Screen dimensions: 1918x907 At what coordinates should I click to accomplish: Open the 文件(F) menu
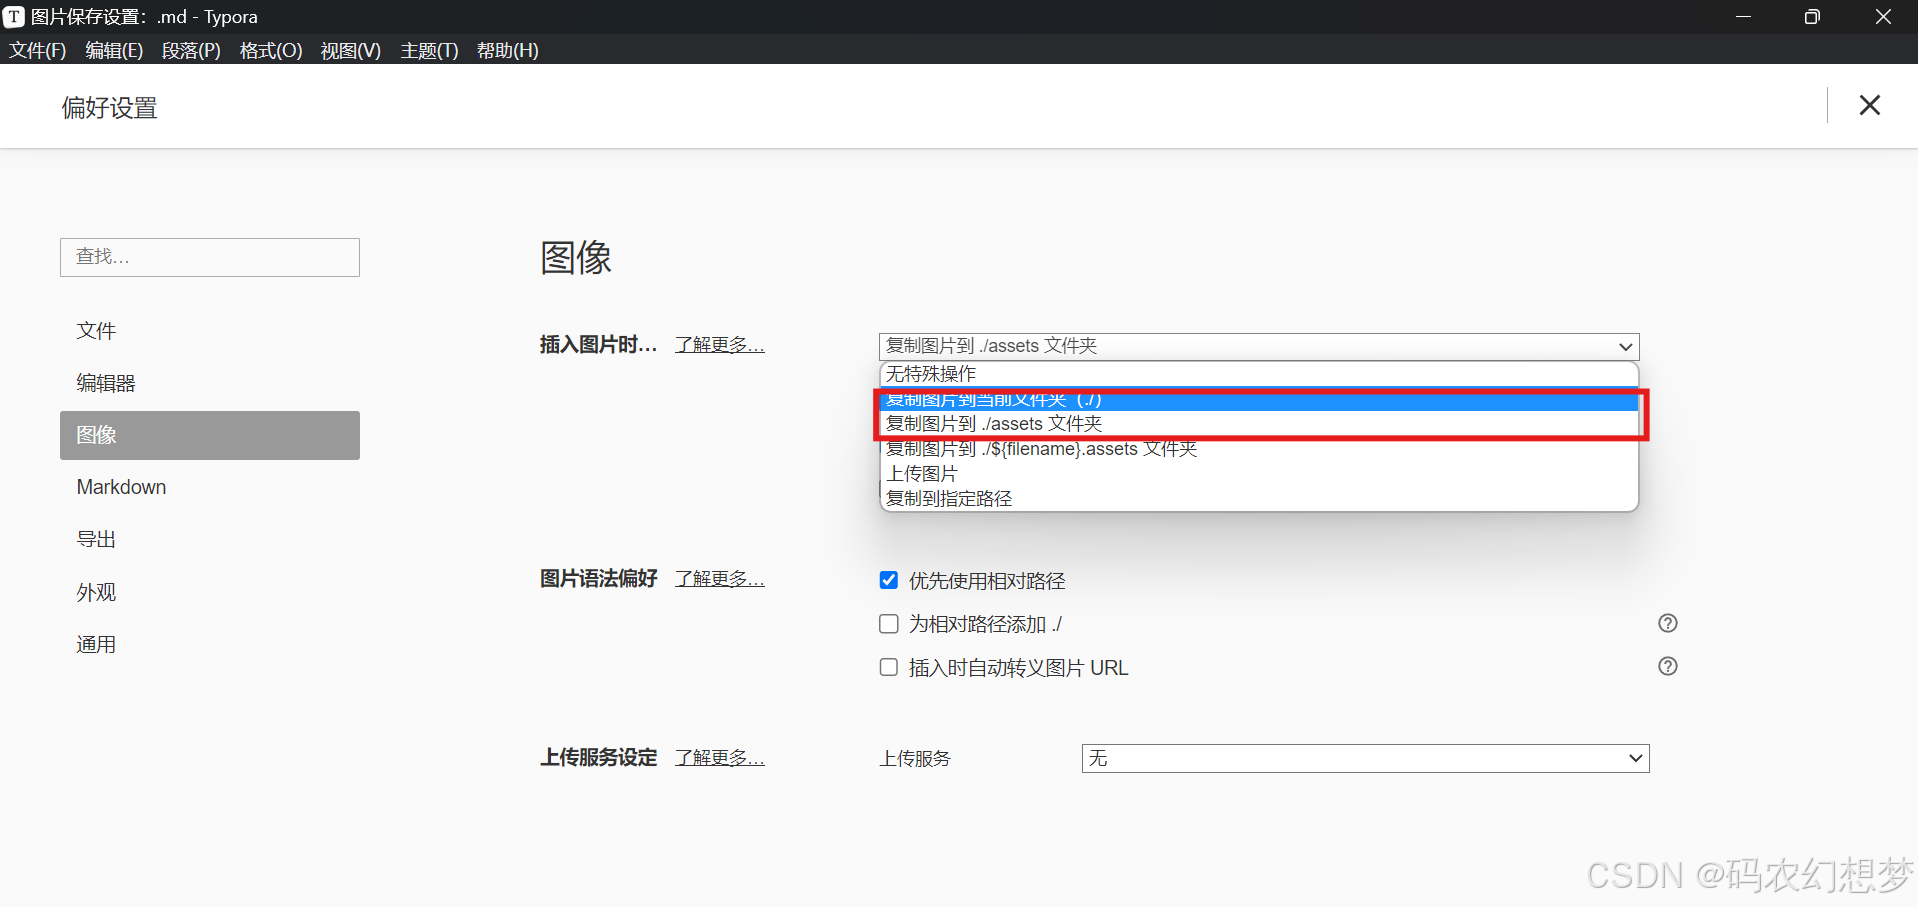click(x=37, y=50)
